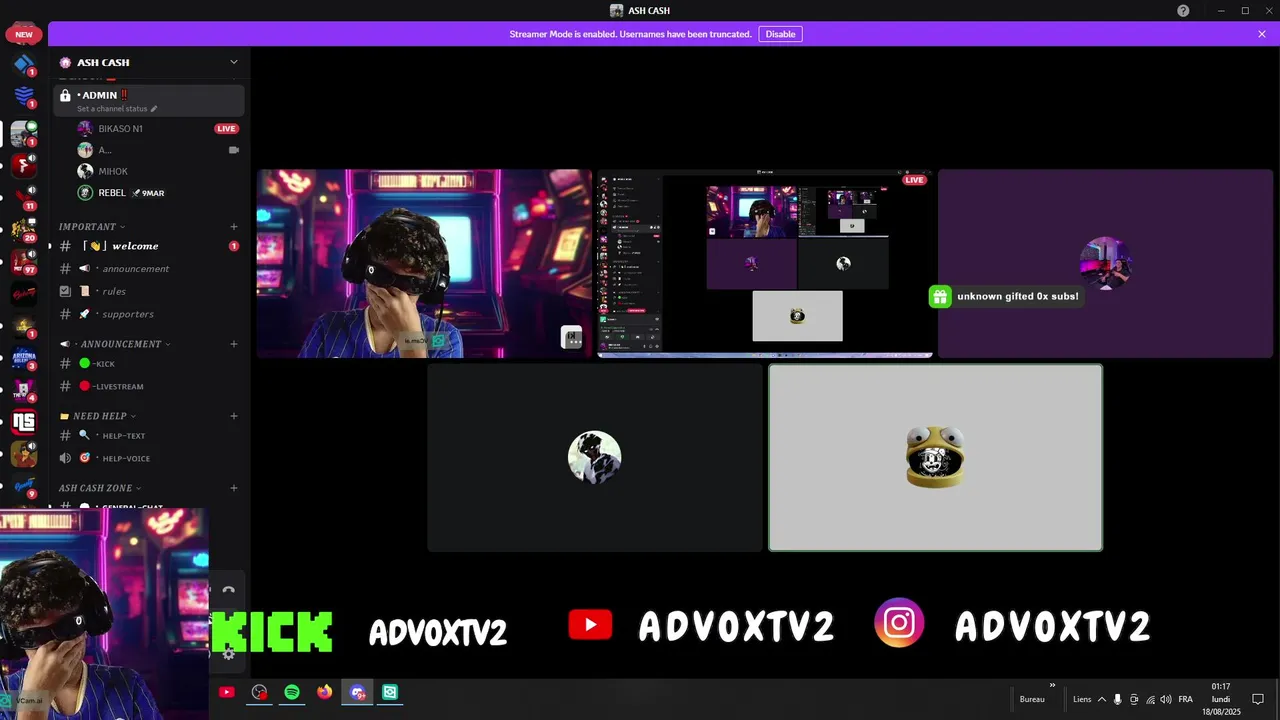
Task: Collapse the ASH CASH ZONE category
Action: pos(100,488)
